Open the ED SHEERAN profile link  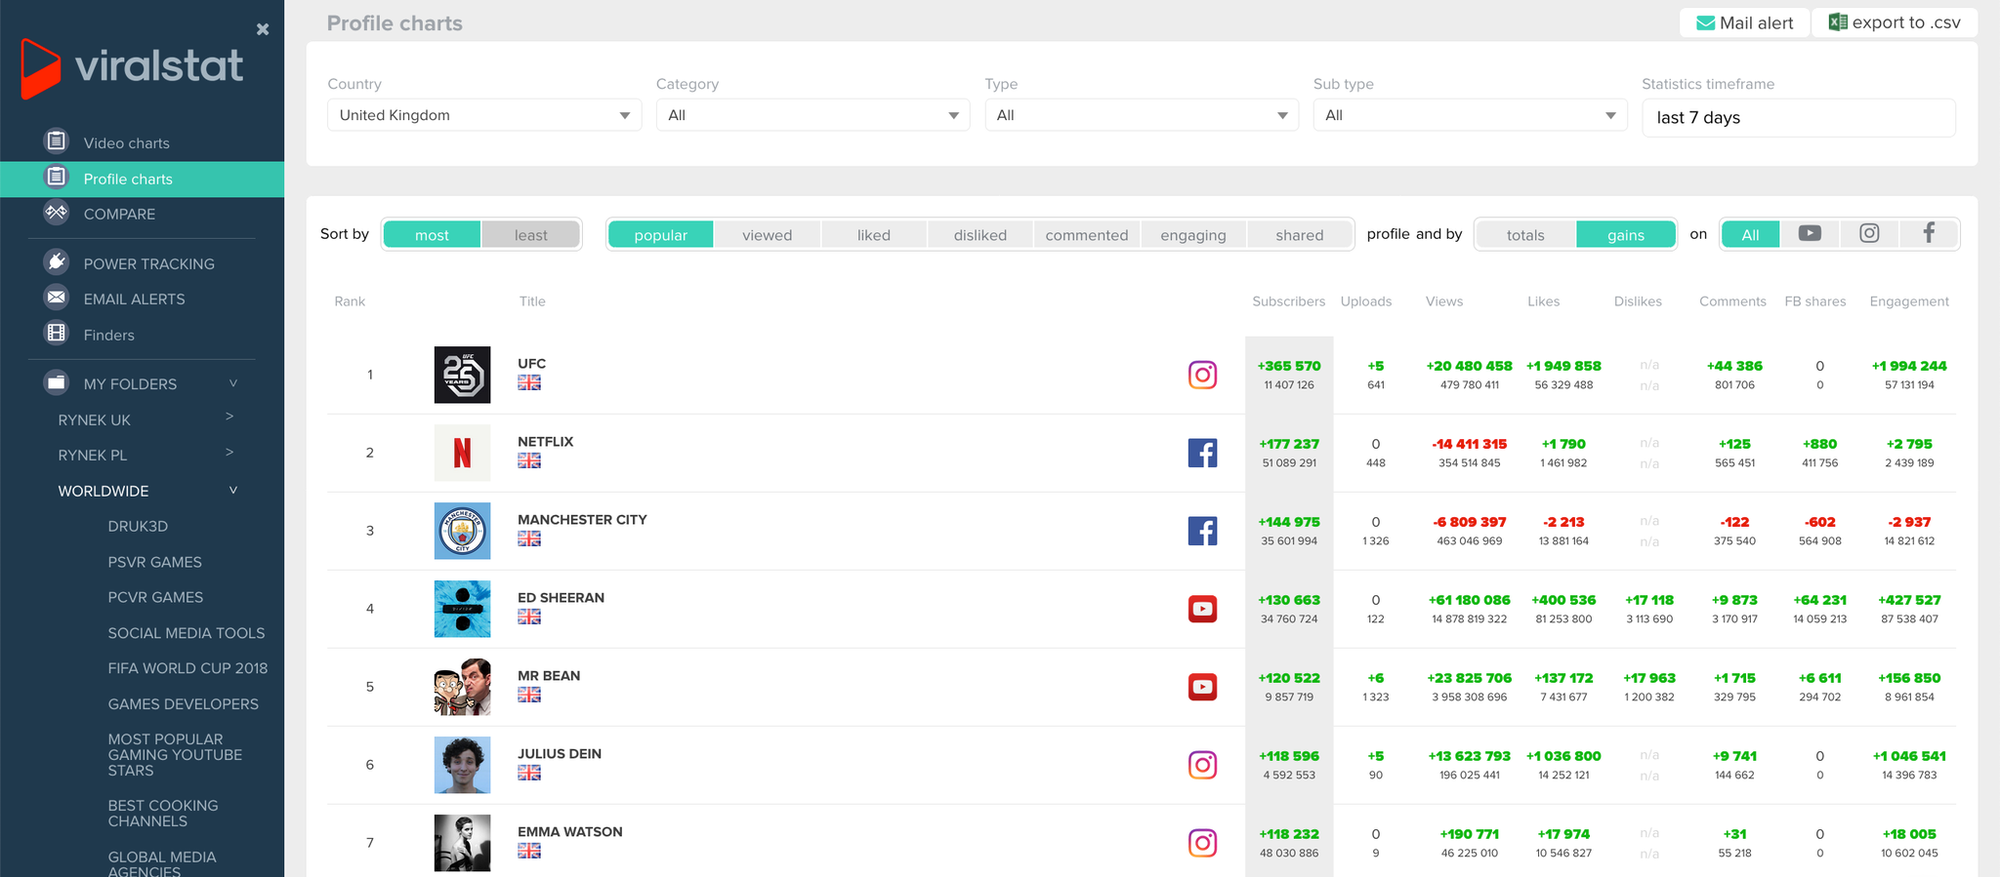(561, 598)
